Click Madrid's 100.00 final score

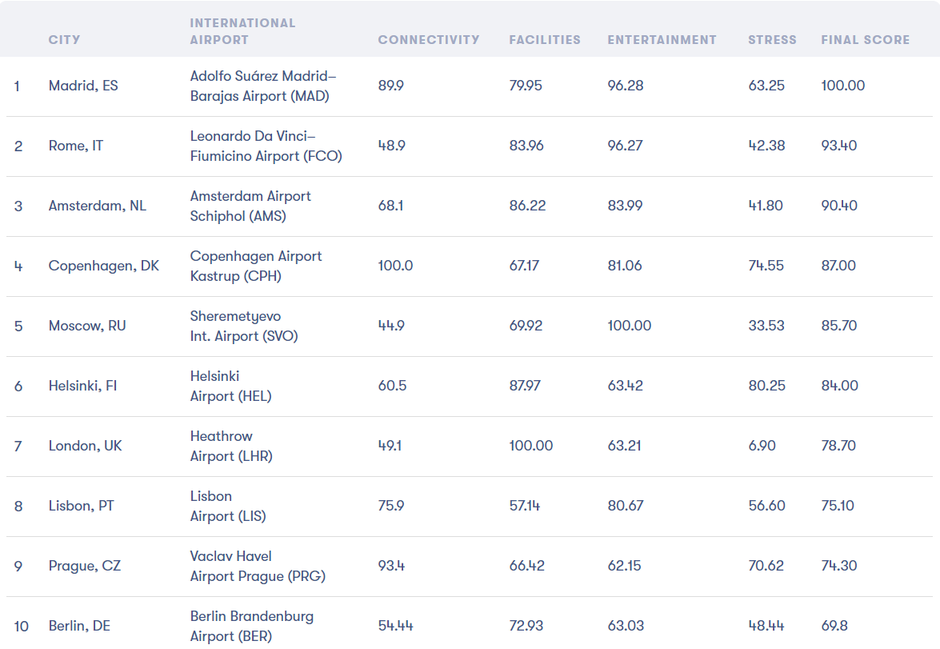[x=842, y=86]
